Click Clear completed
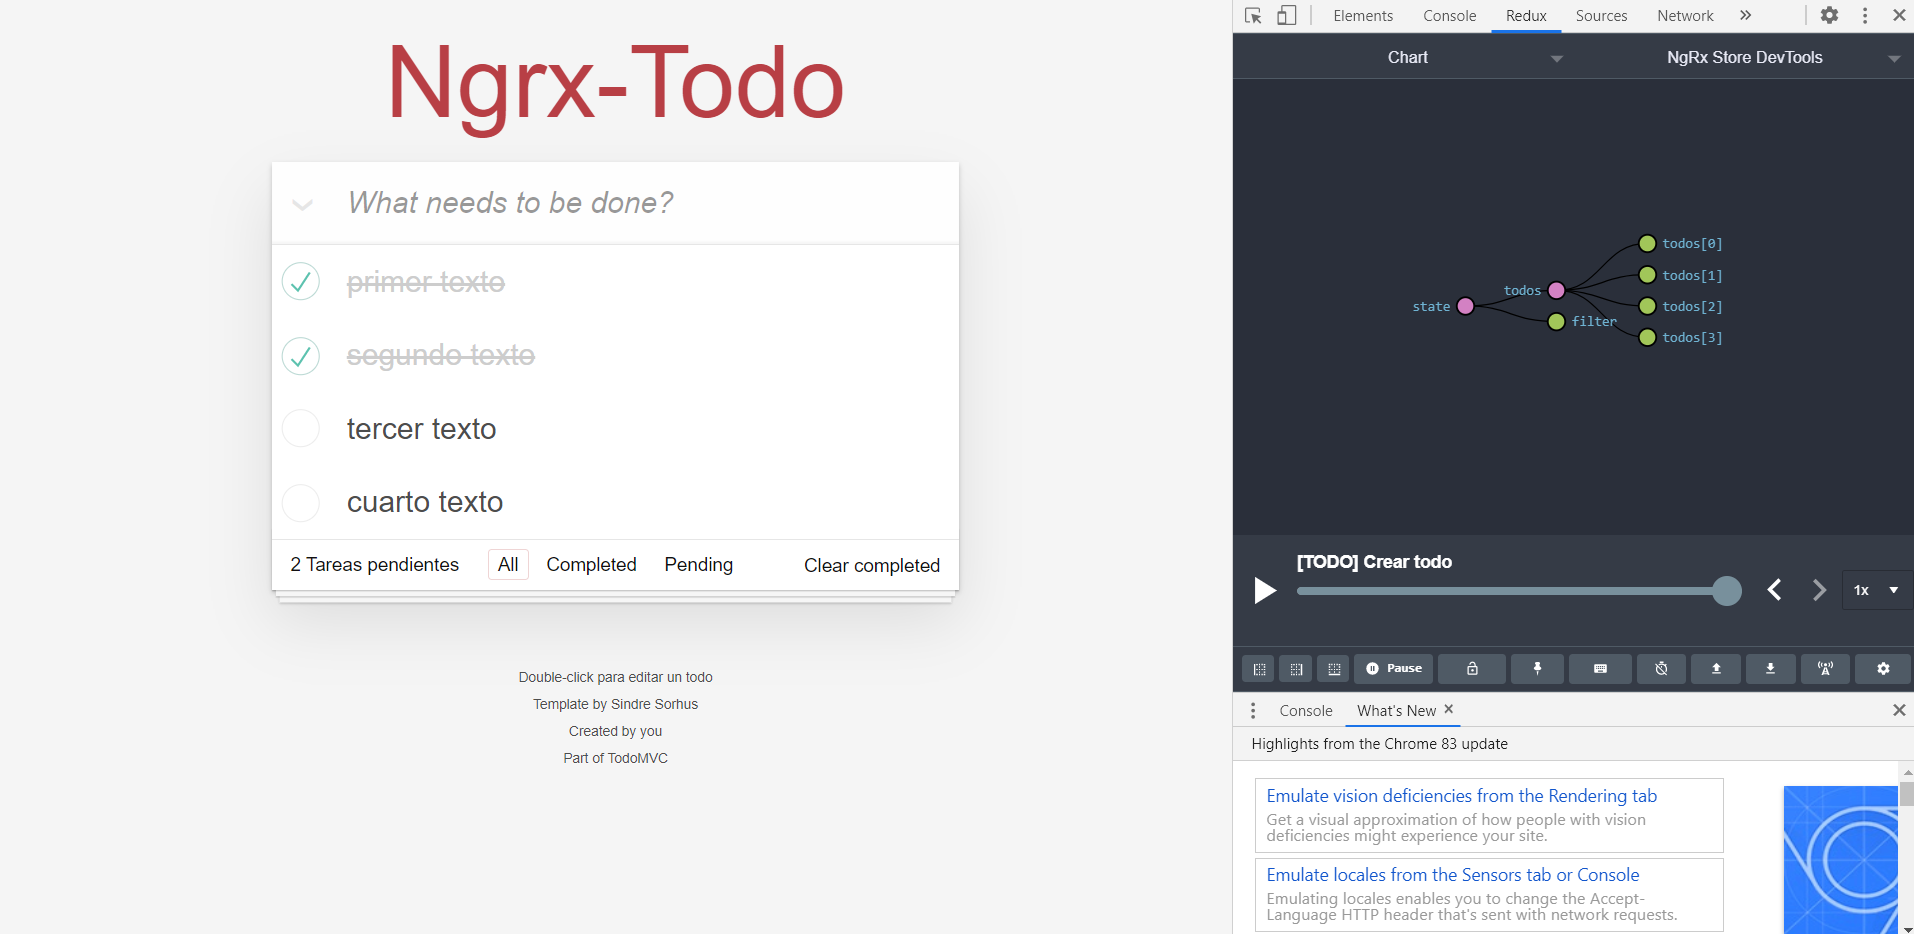The height and width of the screenshot is (934, 1914). pyautogui.click(x=872, y=565)
